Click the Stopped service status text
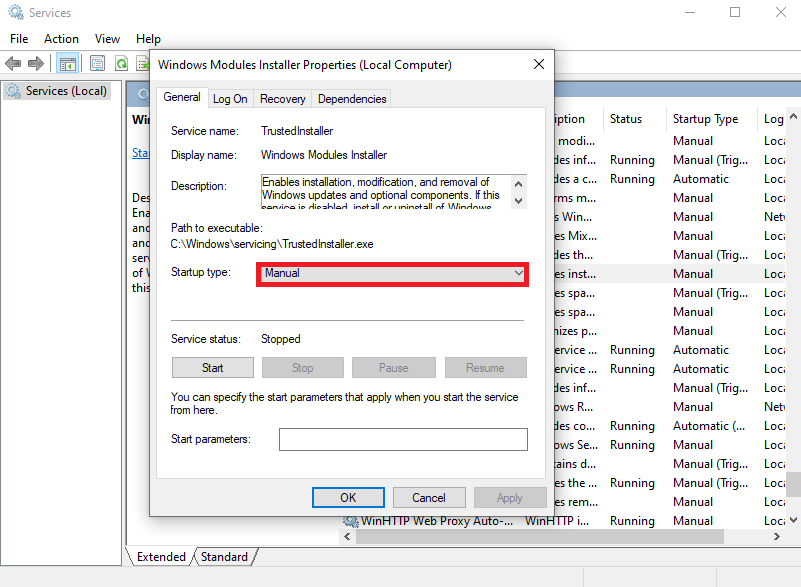Viewport: 801px width, 587px height. [280, 339]
